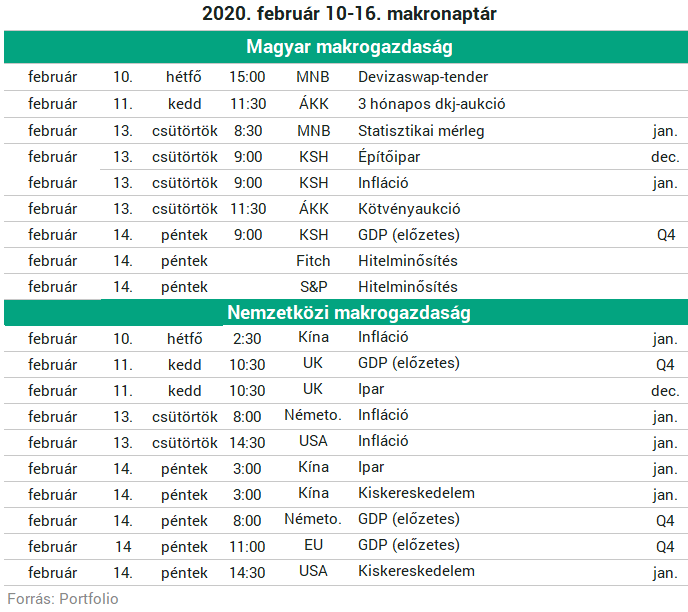
Task: Select the USA Kiskereskedelem event
Action: point(416,571)
